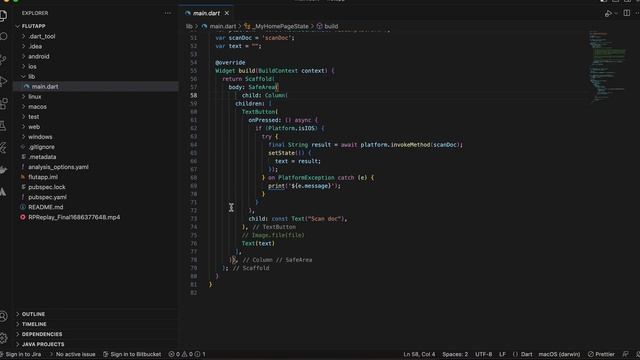Open README.md file
This screenshot has height=360, width=640.
tap(45, 207)
